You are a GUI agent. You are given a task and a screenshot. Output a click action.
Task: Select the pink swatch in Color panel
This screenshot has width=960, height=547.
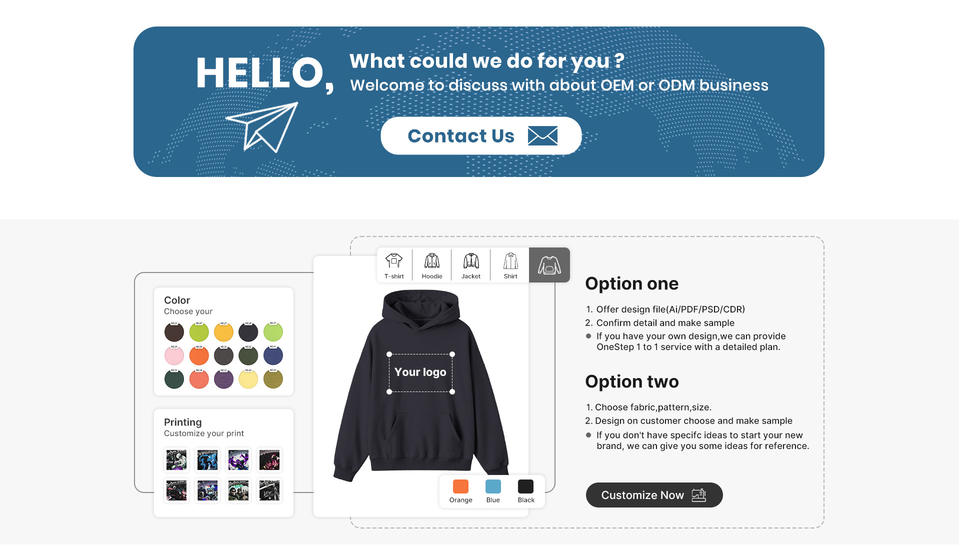174,355
